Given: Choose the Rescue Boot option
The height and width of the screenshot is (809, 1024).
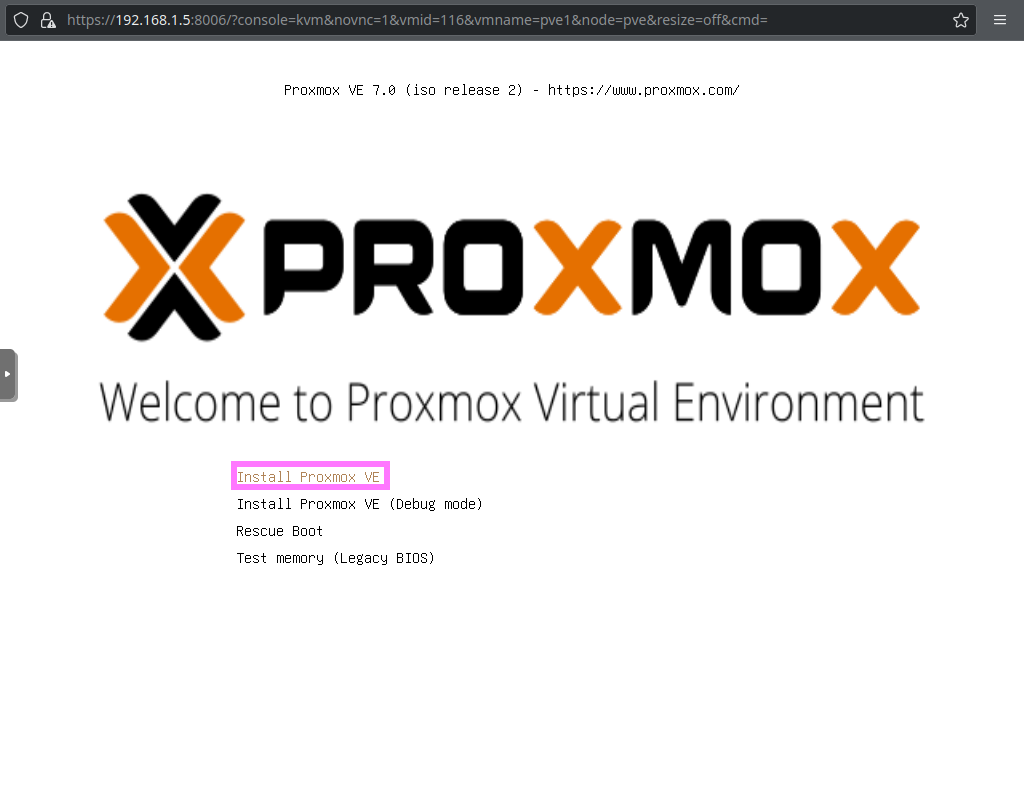Looking at the screenshot, I should point(279,531).
